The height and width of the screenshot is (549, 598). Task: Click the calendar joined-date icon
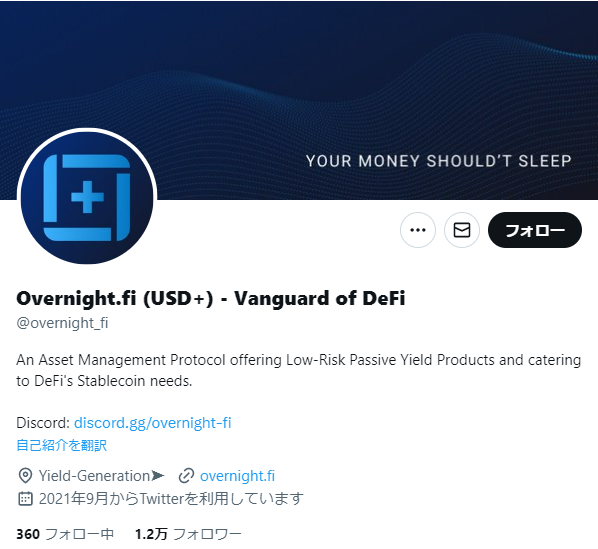[25, 498]
